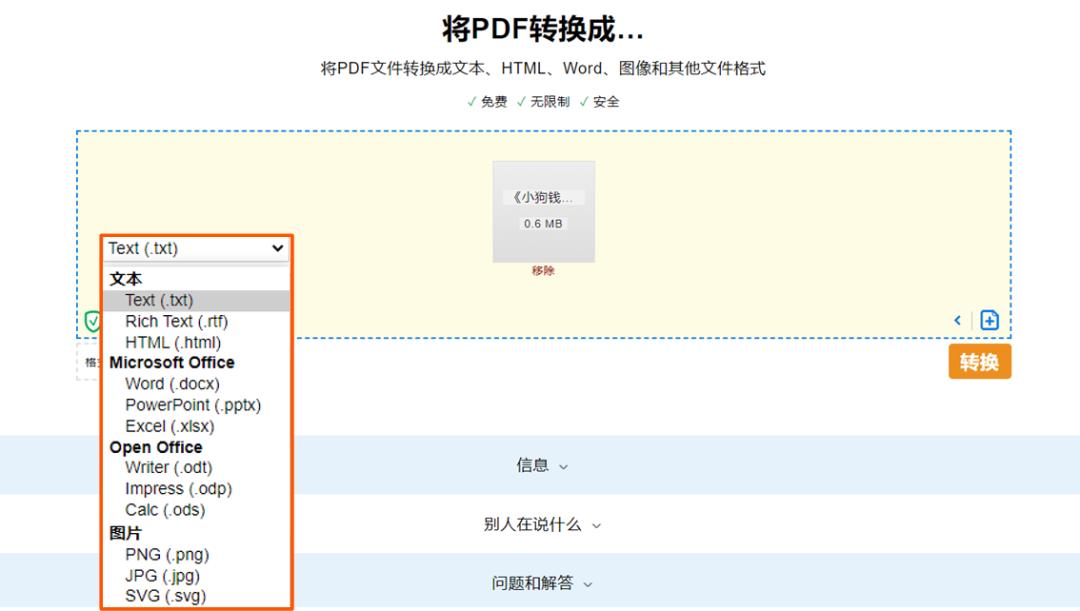1080x611 pixels.
Task: Click the add file plus icon
Action: (989, 320)
